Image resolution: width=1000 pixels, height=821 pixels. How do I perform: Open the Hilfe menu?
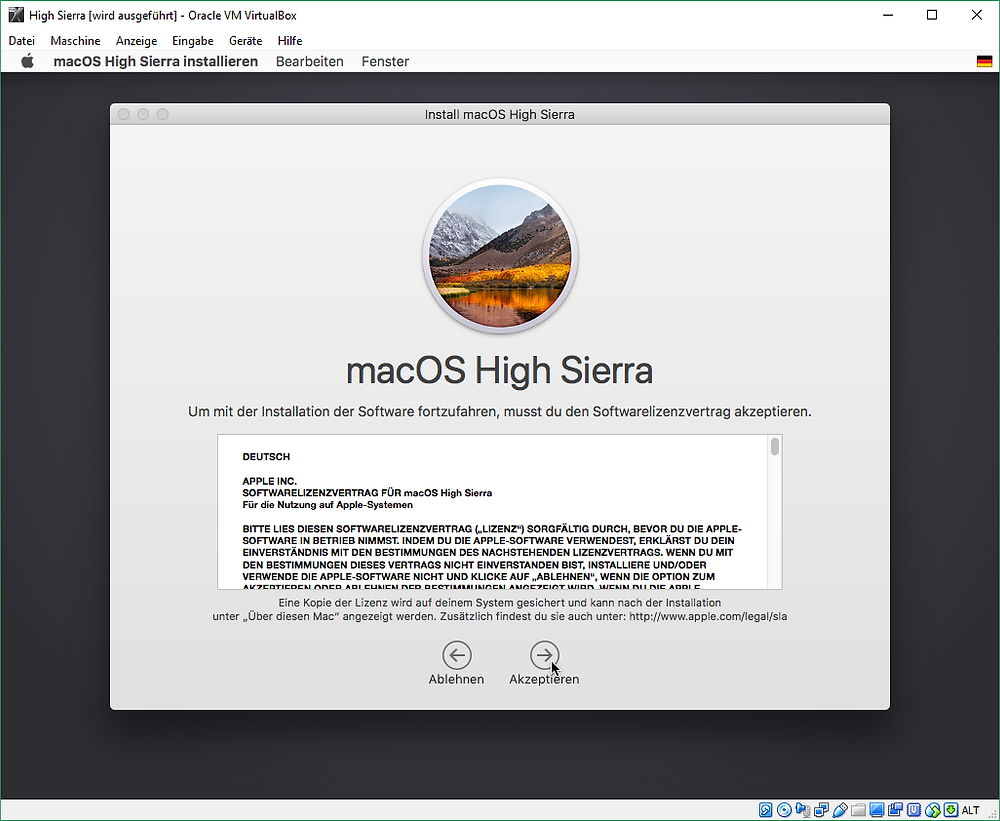tap(290, 41)
